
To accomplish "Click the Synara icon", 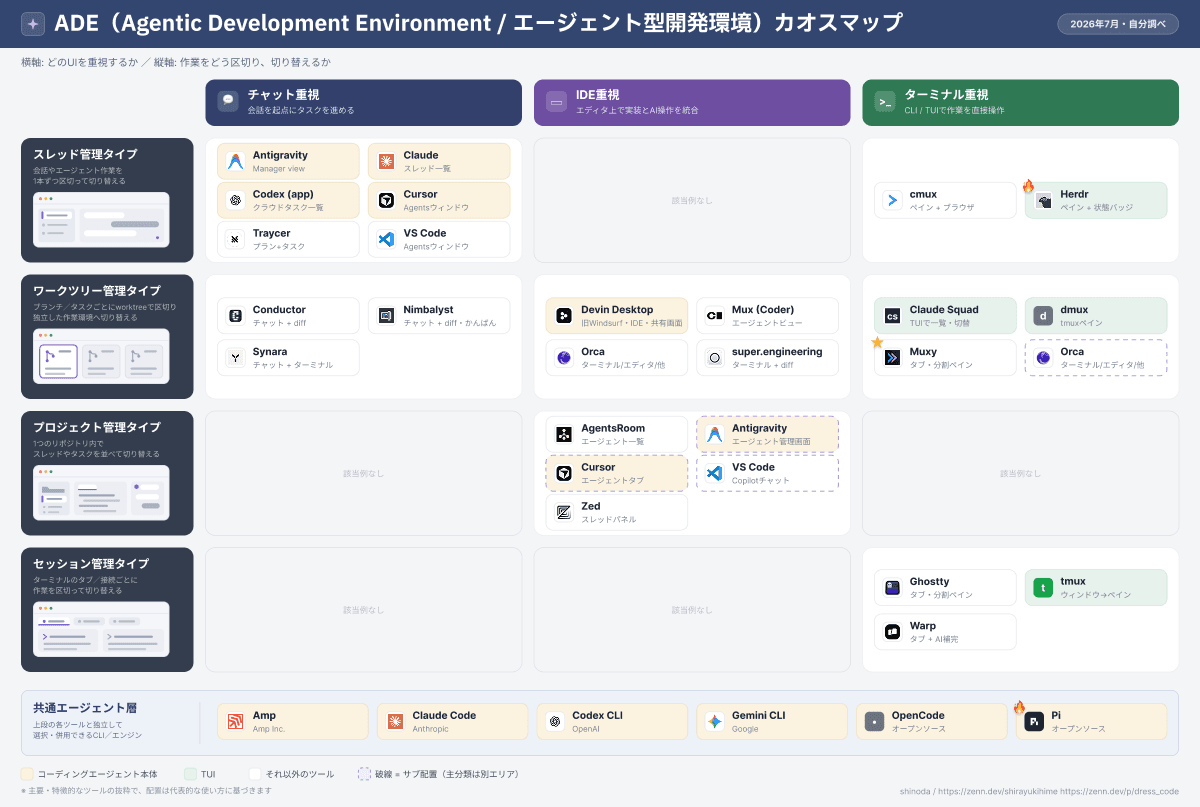I will pos(236,357).
